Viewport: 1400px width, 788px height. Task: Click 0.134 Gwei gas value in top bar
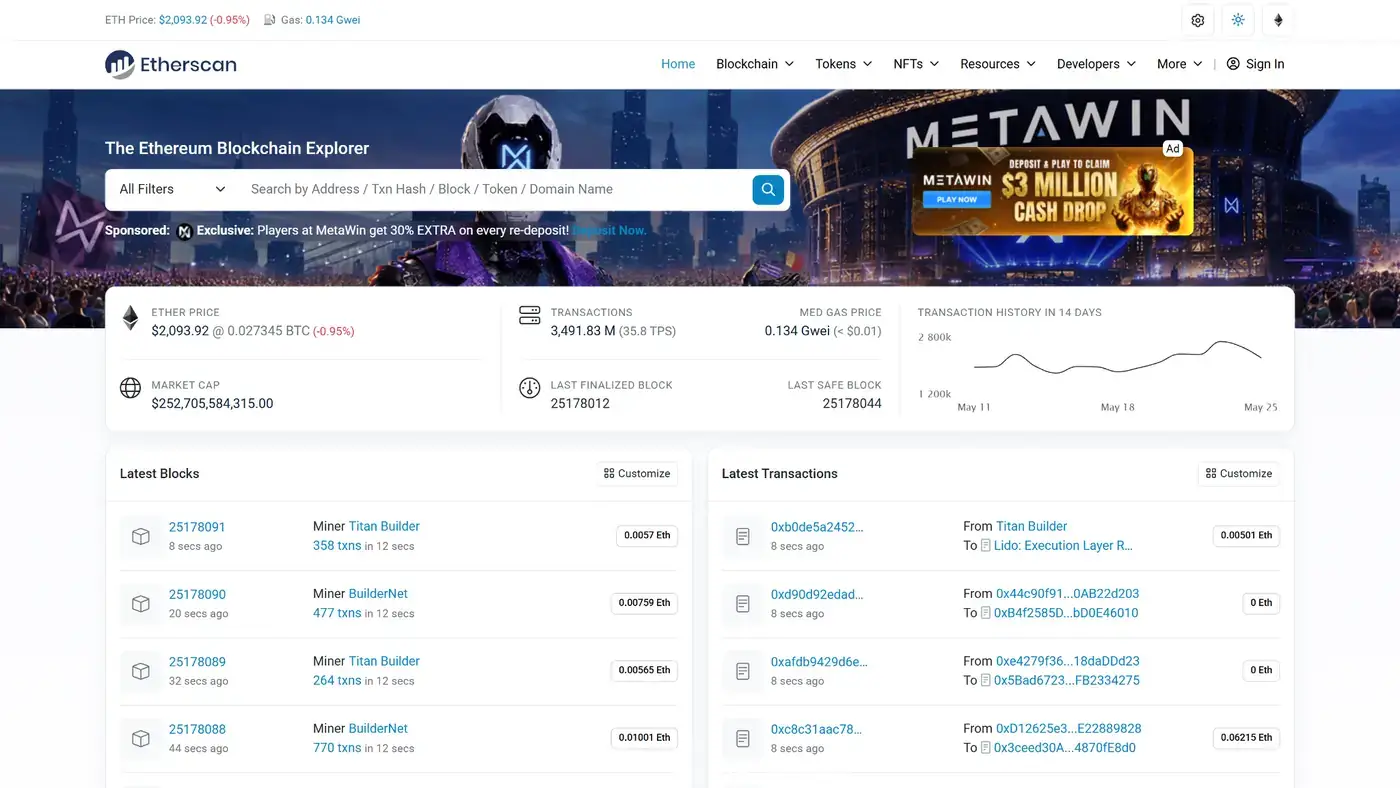[333, 20]
